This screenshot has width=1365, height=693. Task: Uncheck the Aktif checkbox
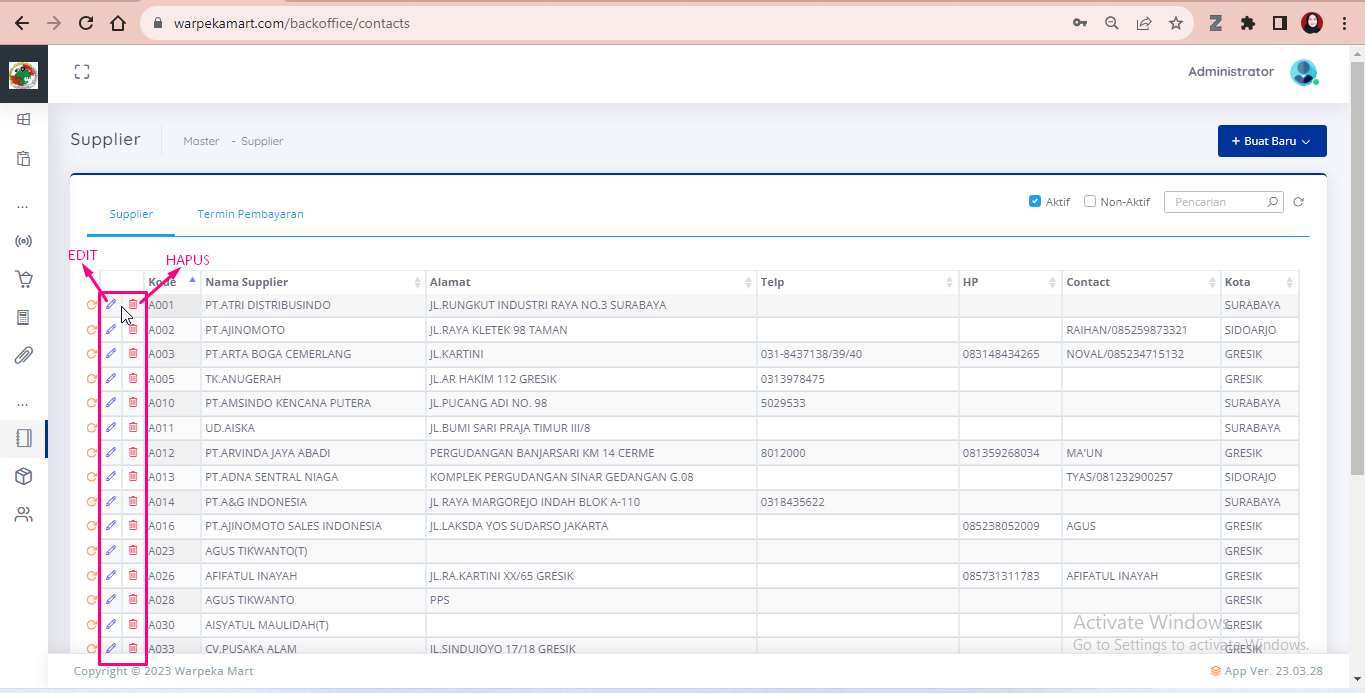1035,201
